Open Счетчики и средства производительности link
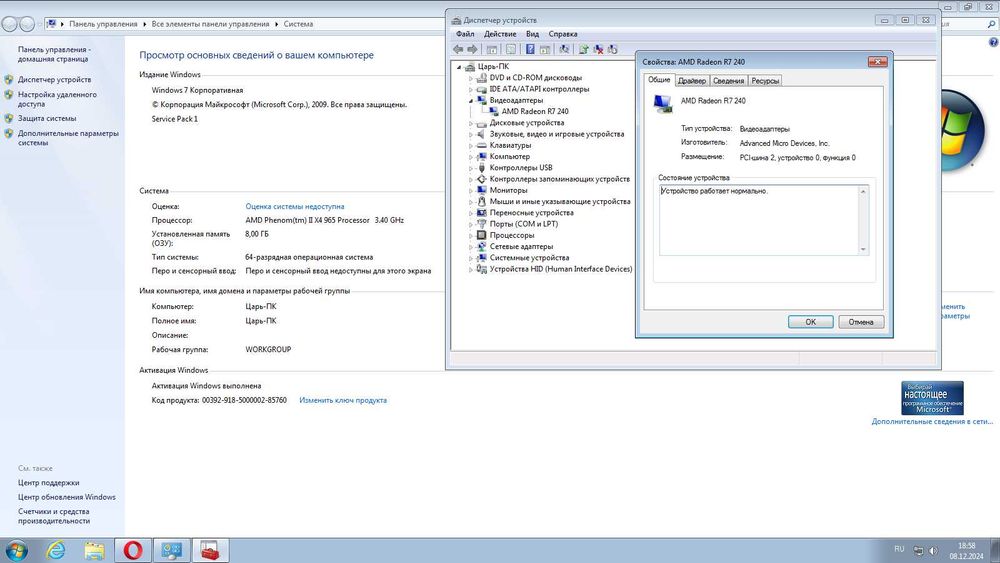The height and width of the screenshot is (563, 1000). (x=54, y=516)
